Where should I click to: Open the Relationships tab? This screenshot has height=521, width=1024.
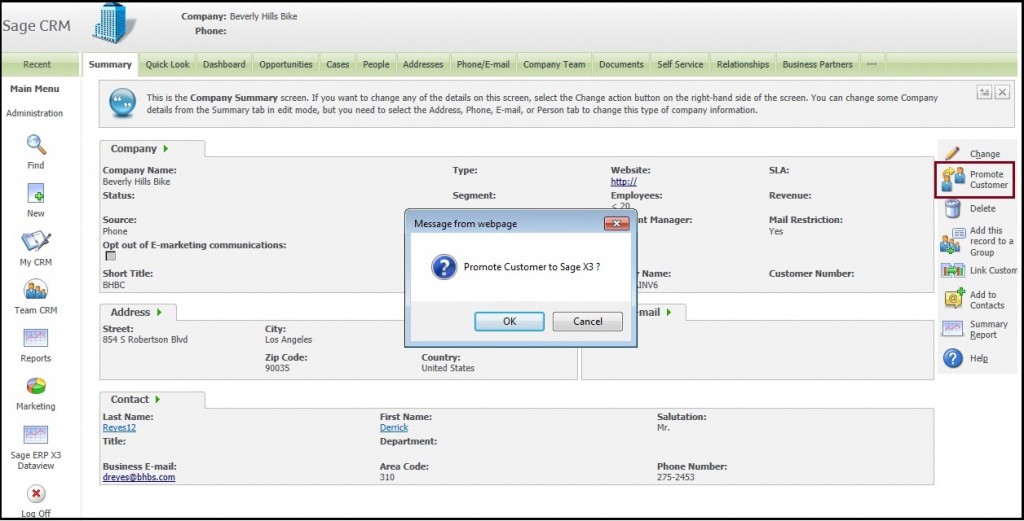point(743,65)
